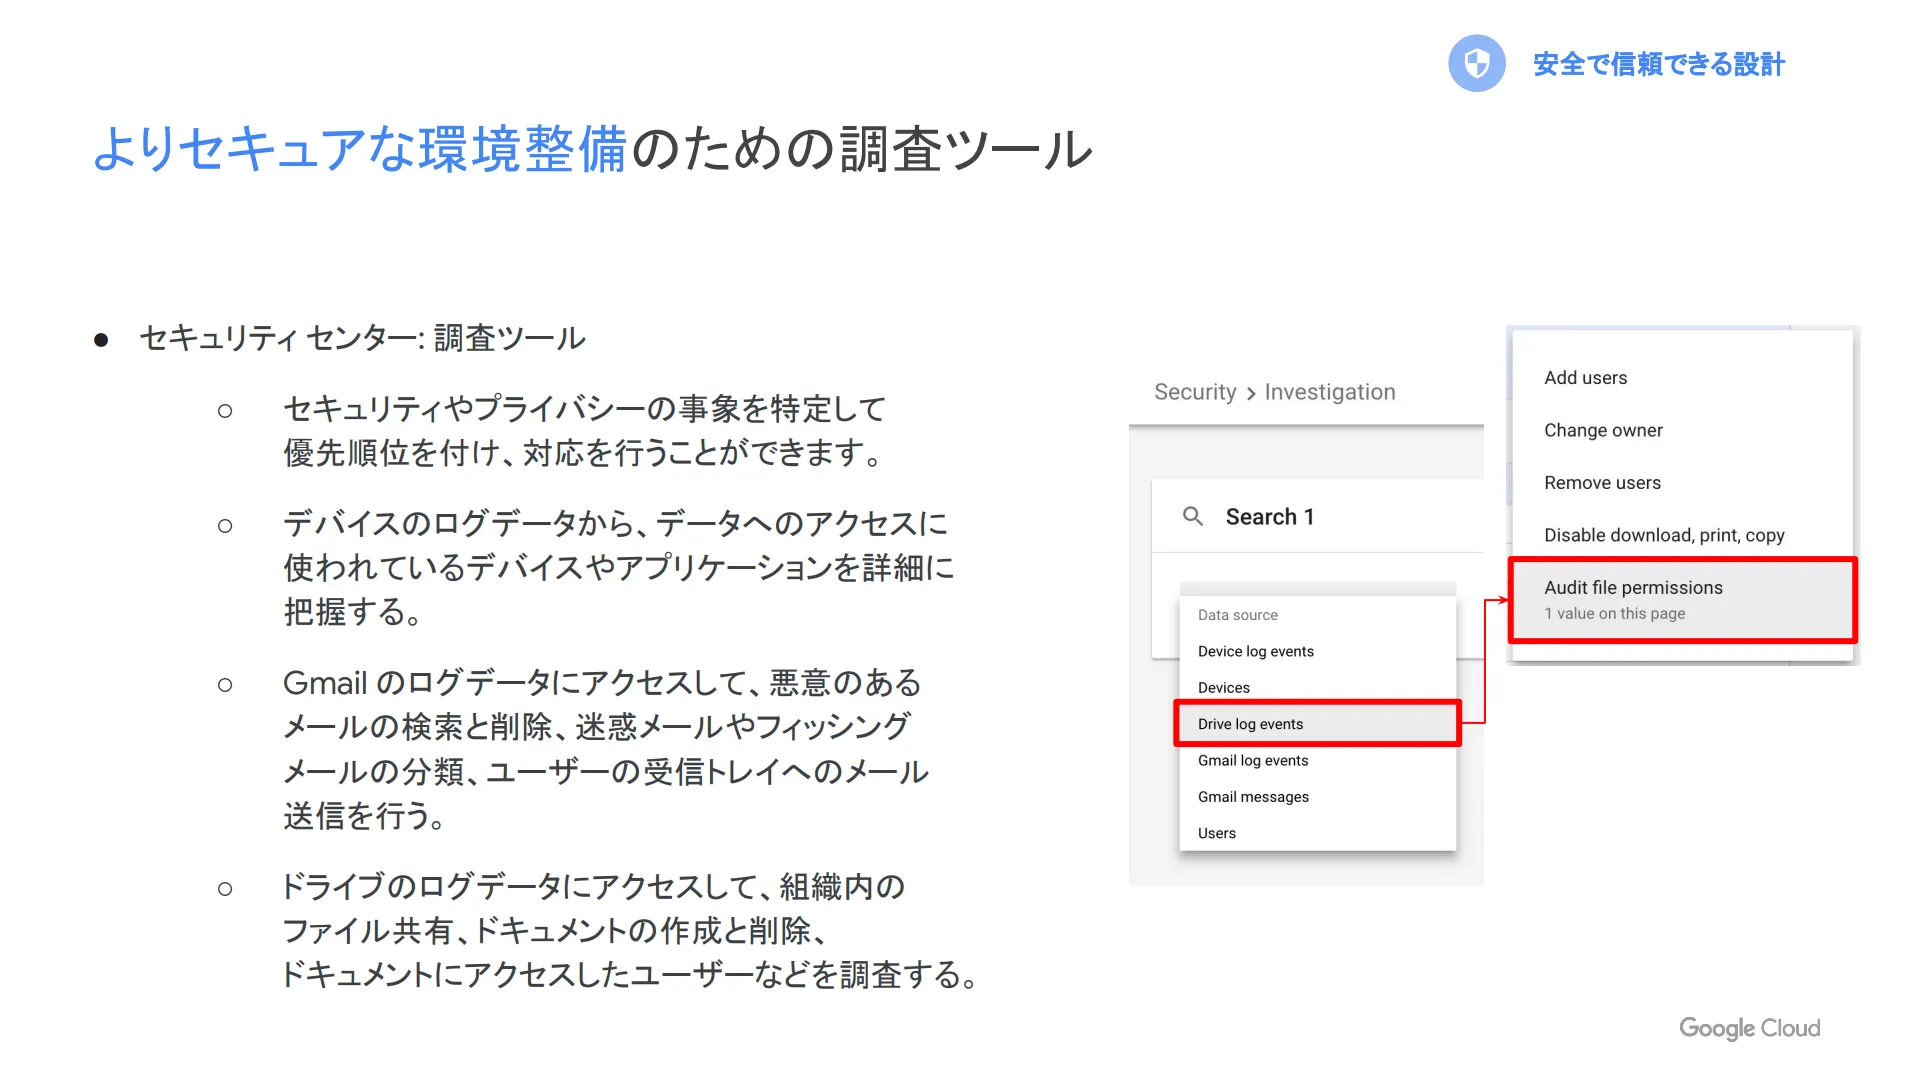Image resolution: width=1908 pixels, height=1066 pixels.
Task: Choose Remove users action
Action: tap(1682, 483)
